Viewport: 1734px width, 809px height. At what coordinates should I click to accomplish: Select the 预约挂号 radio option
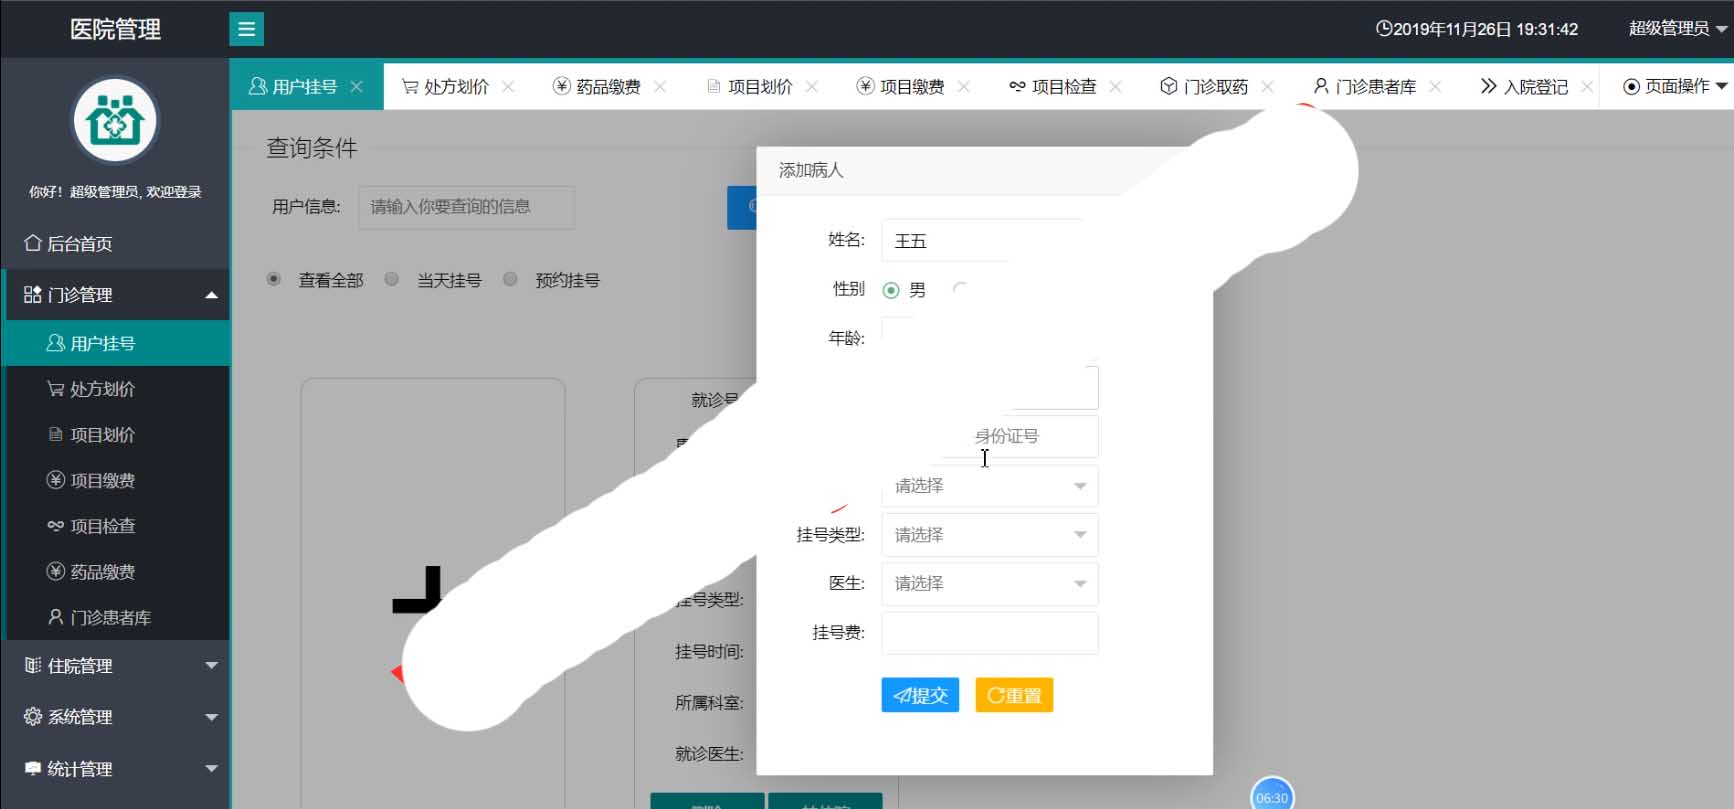(510, 280)
